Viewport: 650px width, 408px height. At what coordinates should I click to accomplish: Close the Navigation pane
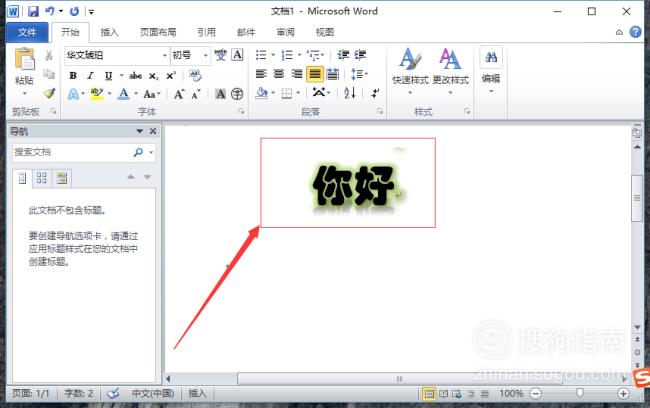click(x=153, y=131)
